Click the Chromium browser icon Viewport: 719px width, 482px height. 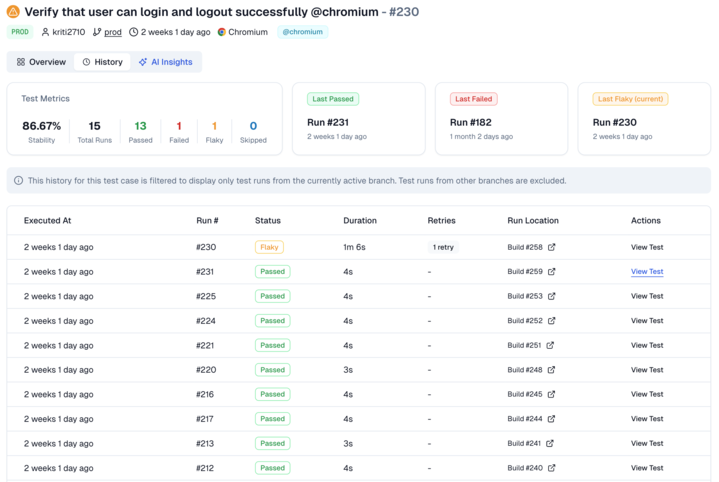point(222,32)
